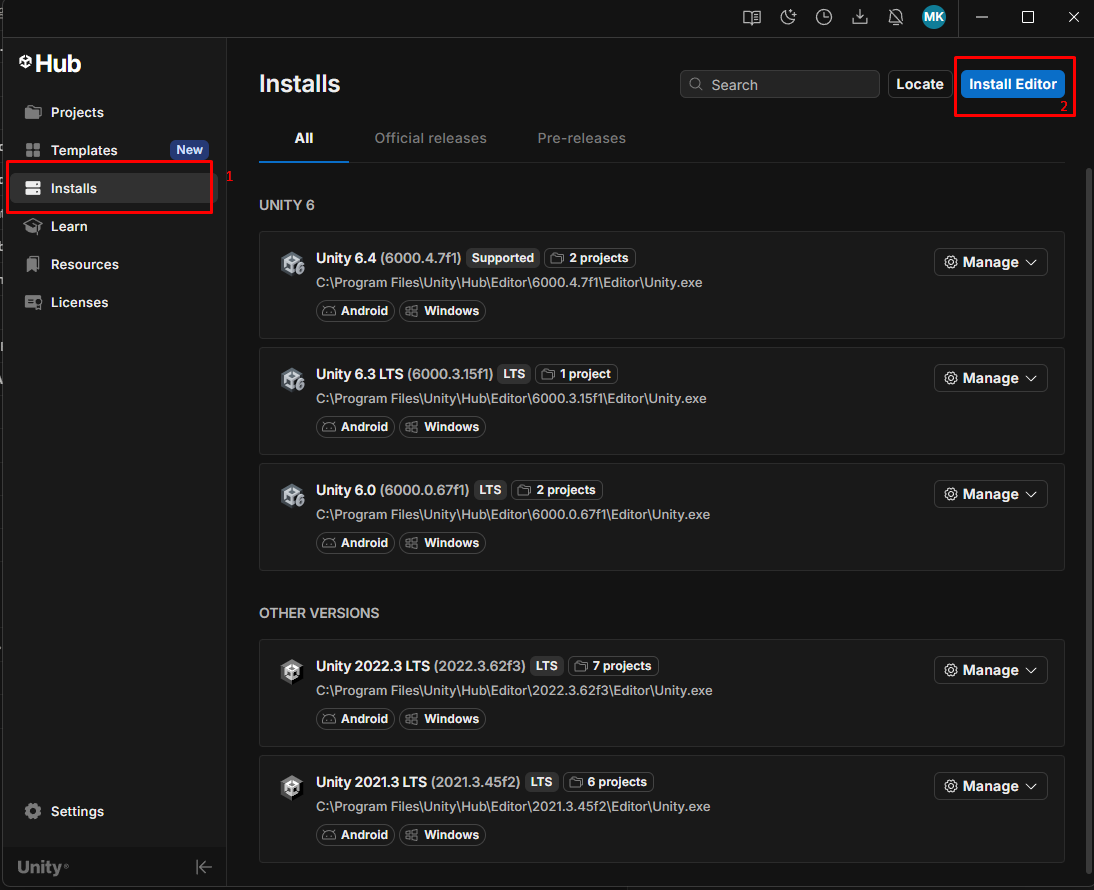Open Manage dropdown for Unity 6.0
The width and height of the screenshot is (1094, 890).
(x=990, y=494)
